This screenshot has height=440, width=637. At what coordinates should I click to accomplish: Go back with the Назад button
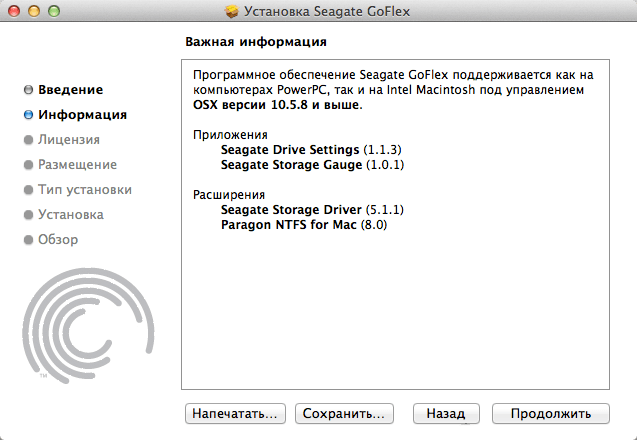(446, 414)
